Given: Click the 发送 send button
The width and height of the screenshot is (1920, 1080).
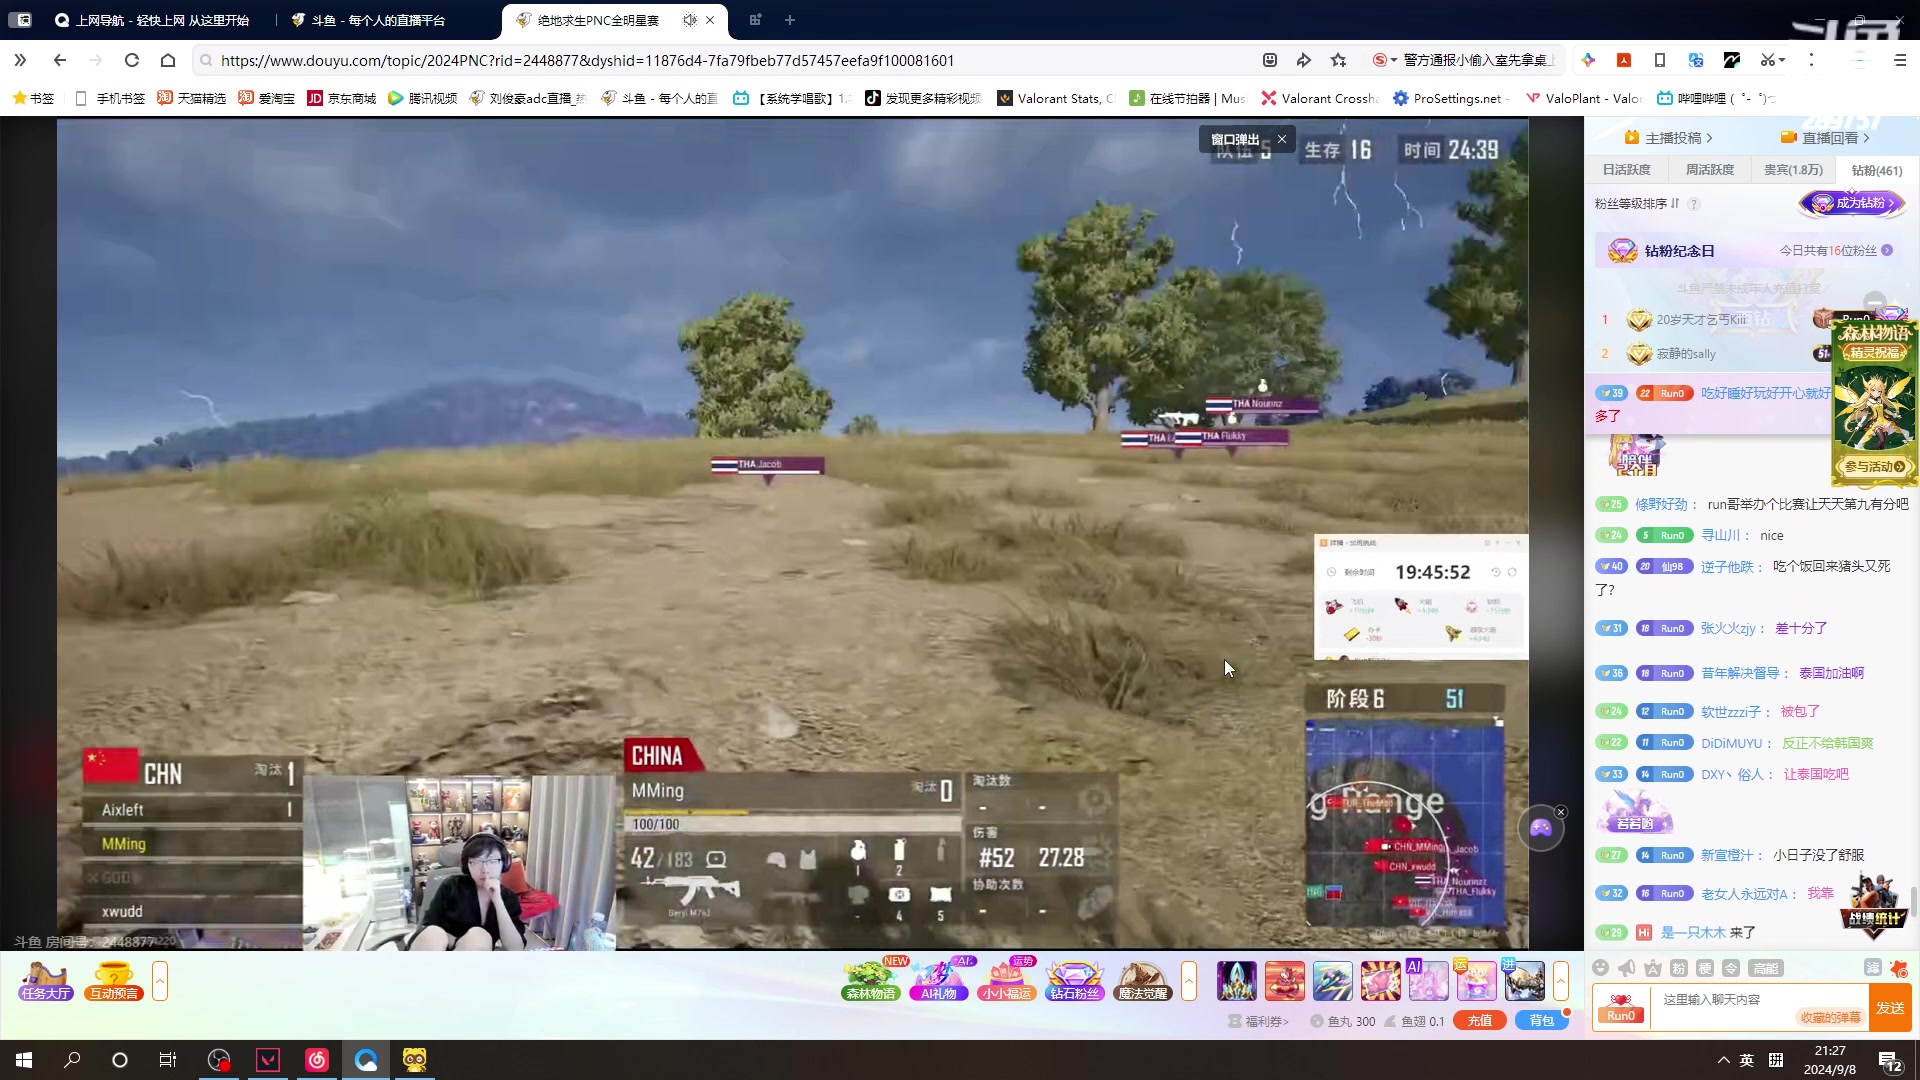Looking at the screenshot, I should pyautogui.click(x=1890, y=1008).
